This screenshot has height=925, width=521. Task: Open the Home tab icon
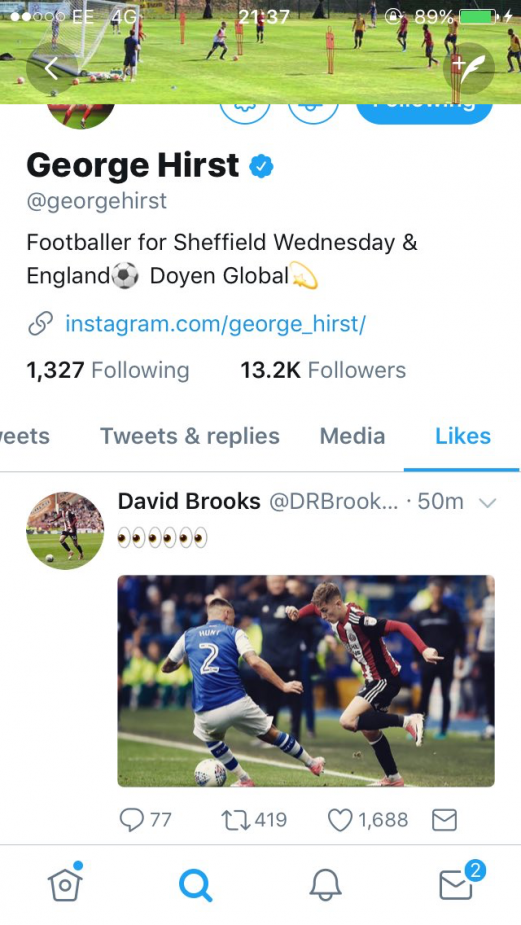[65, 884]
